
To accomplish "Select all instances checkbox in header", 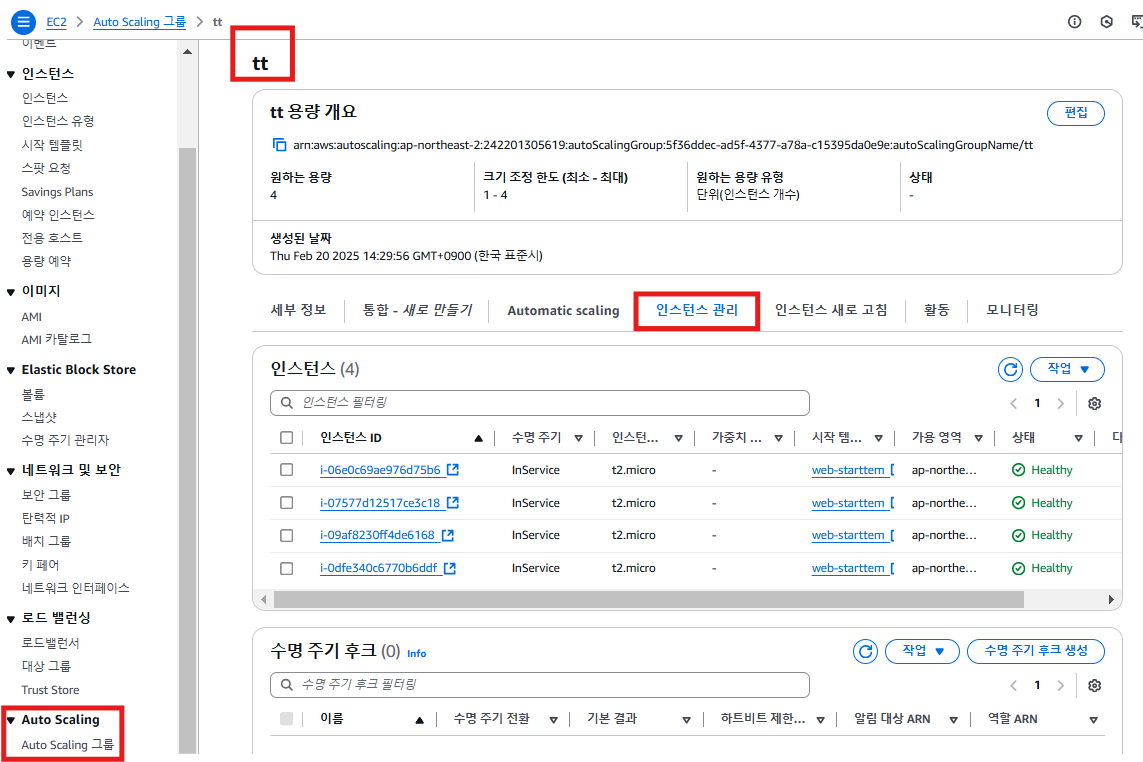I will point(286,438).
